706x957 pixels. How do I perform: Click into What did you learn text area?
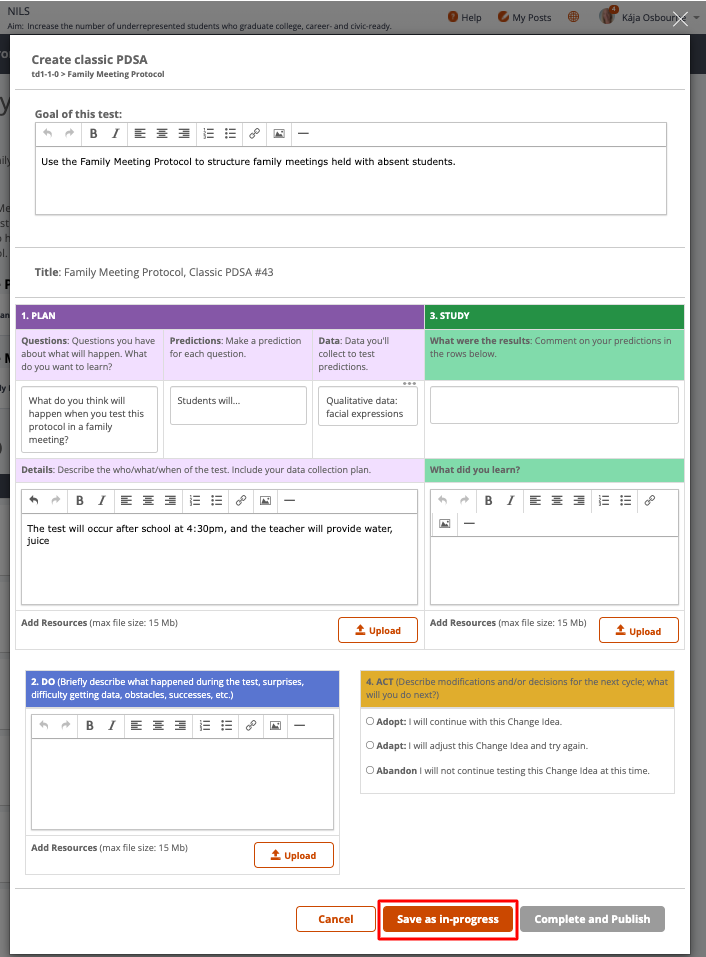click(x=554, y=571)
